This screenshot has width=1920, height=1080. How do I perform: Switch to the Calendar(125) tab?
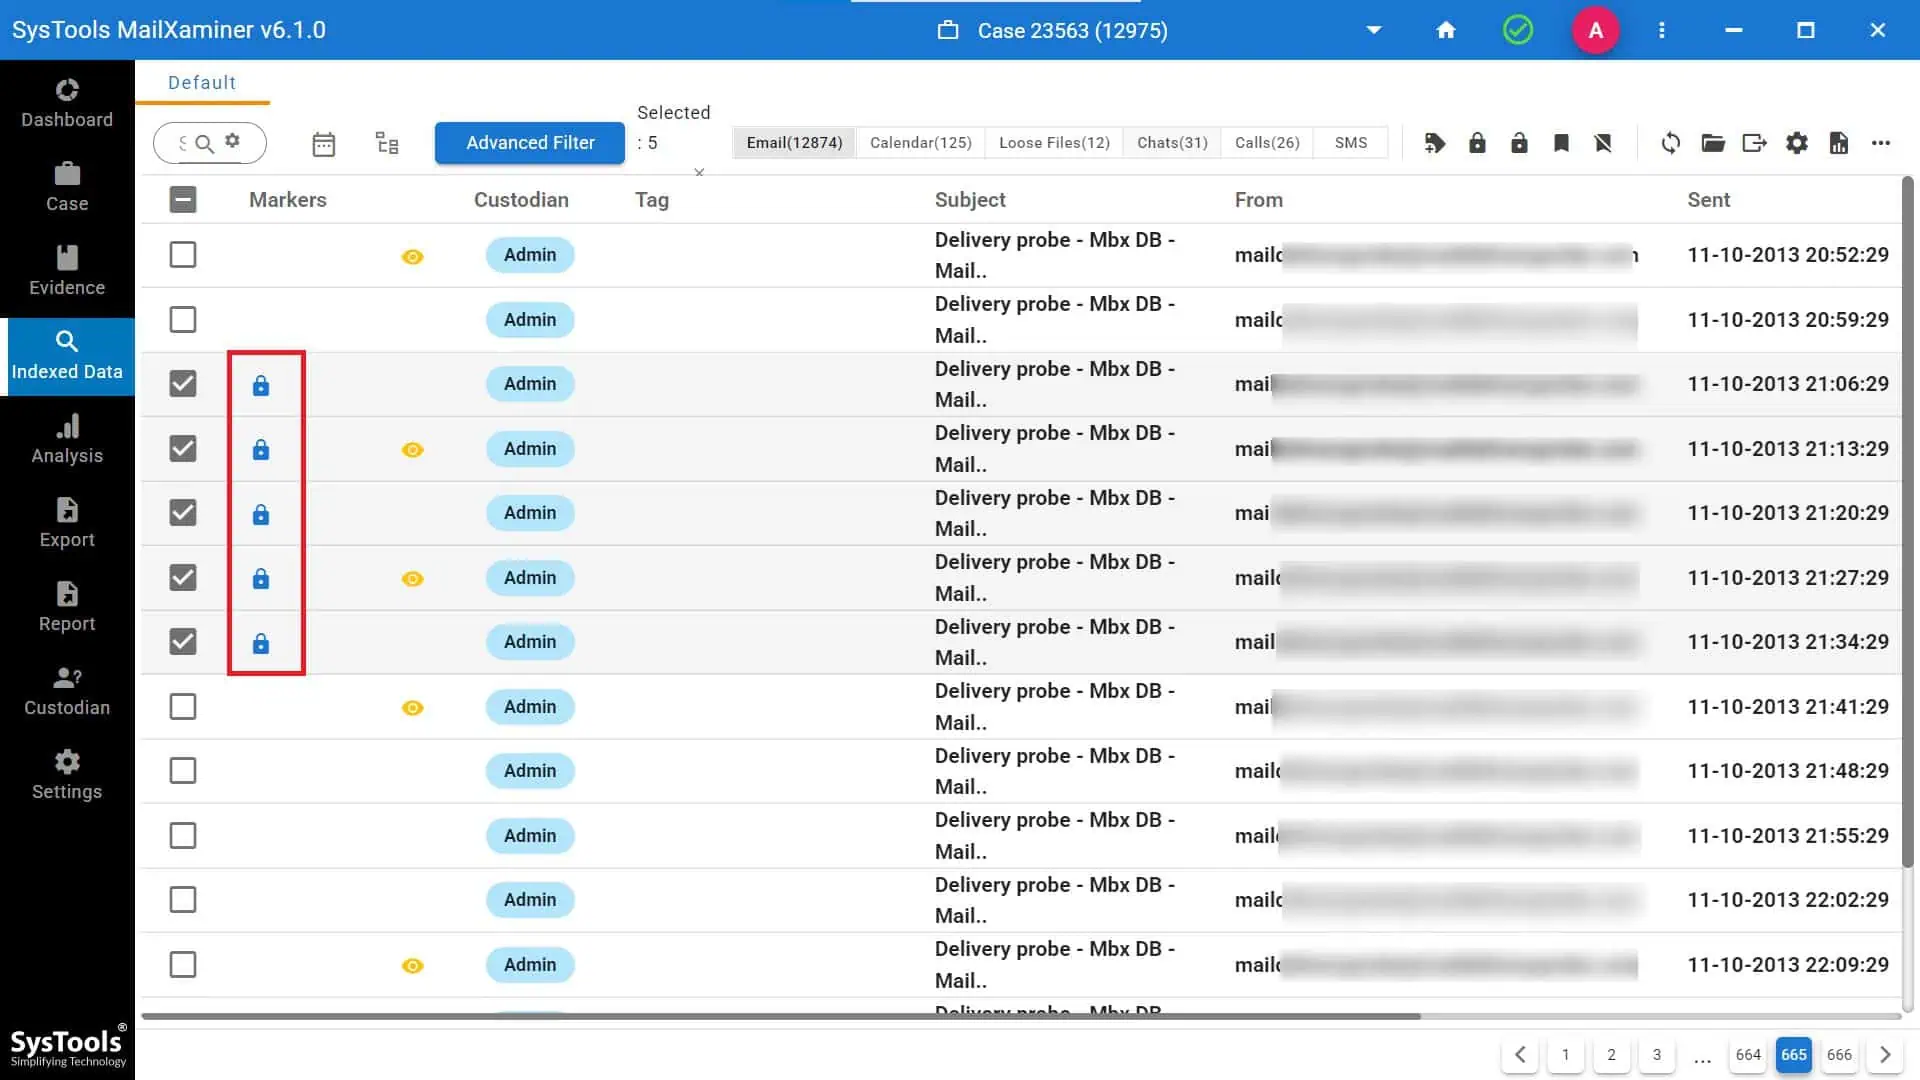[920, 143]
